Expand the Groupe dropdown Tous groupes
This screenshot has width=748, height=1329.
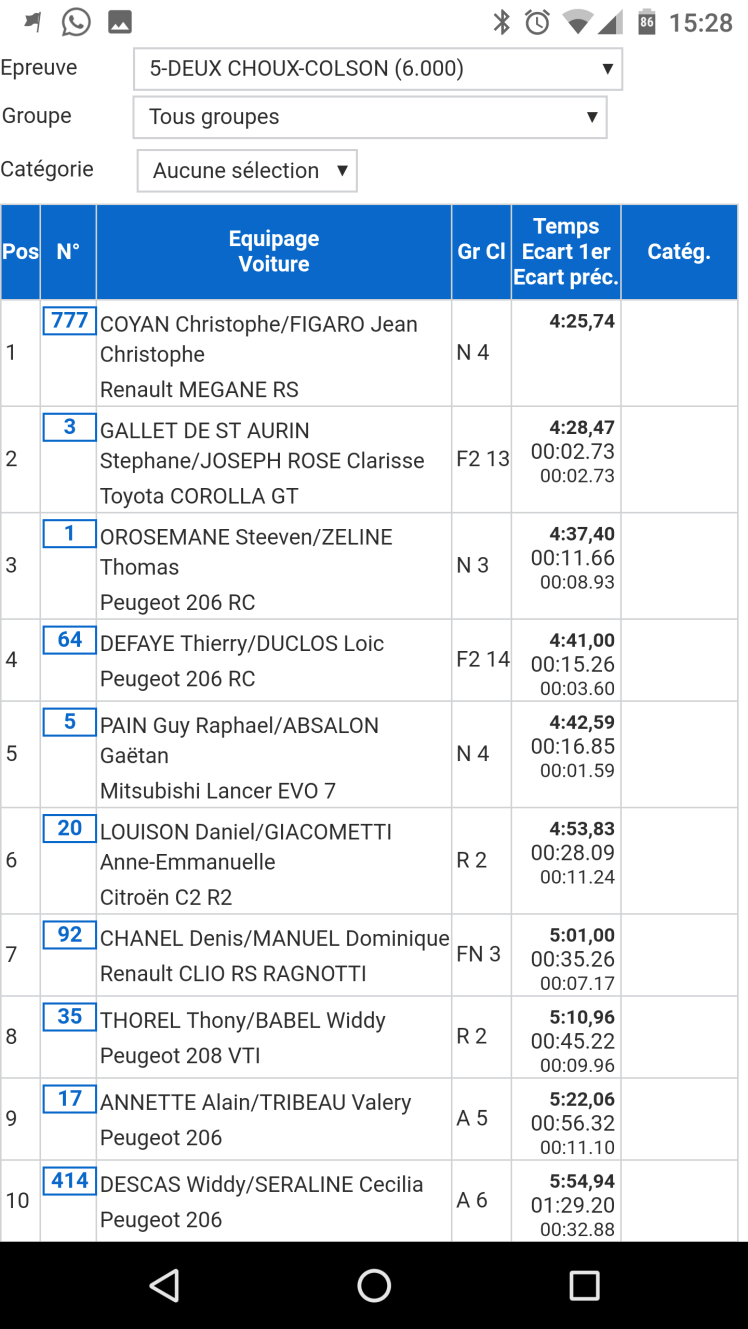point(370,117)
